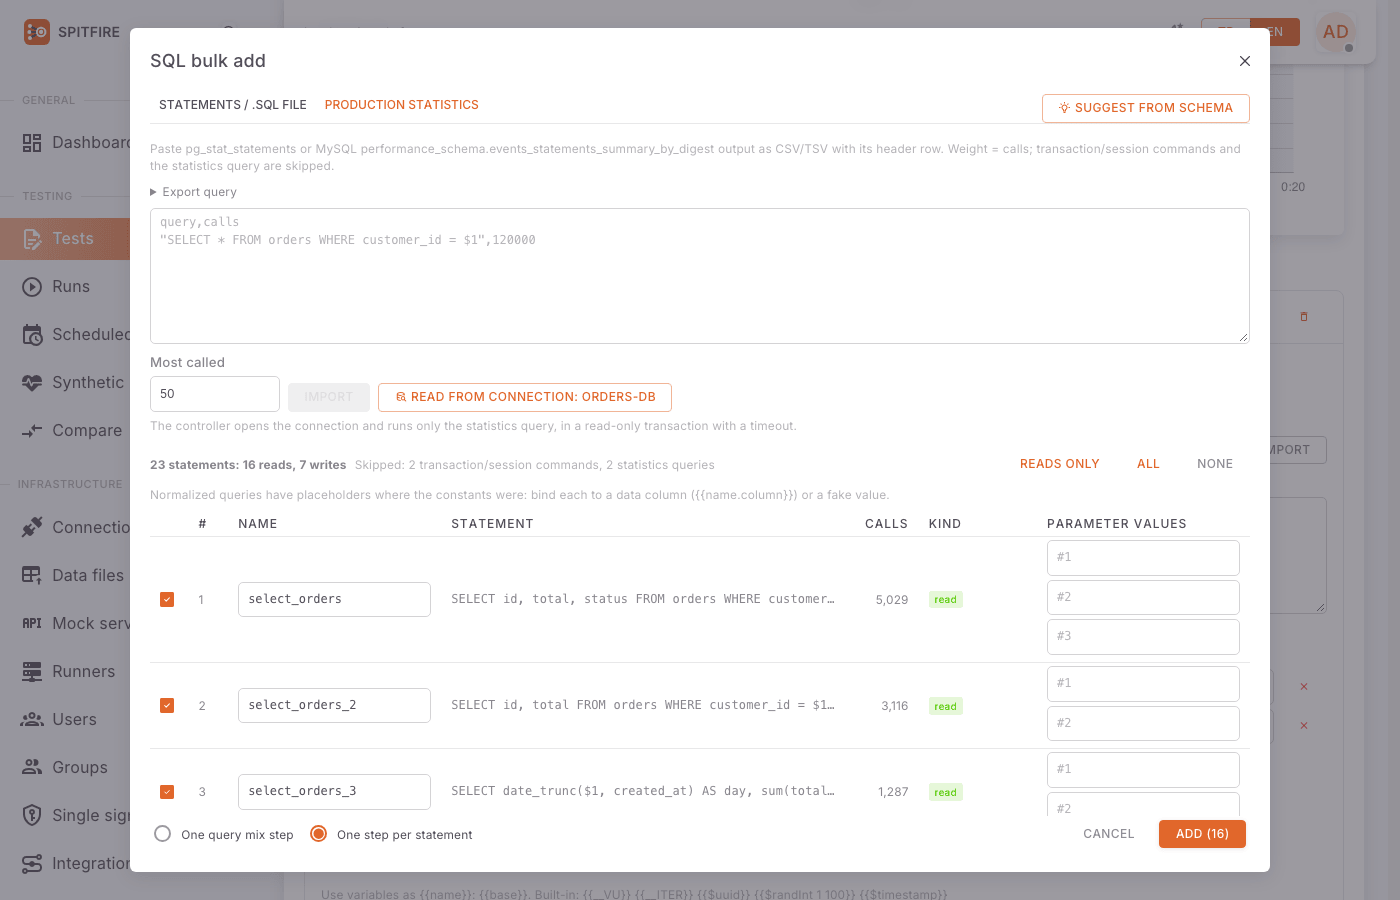Click the Runners server icon
This screenshot has width=1400, height=900.
(32, 671)
